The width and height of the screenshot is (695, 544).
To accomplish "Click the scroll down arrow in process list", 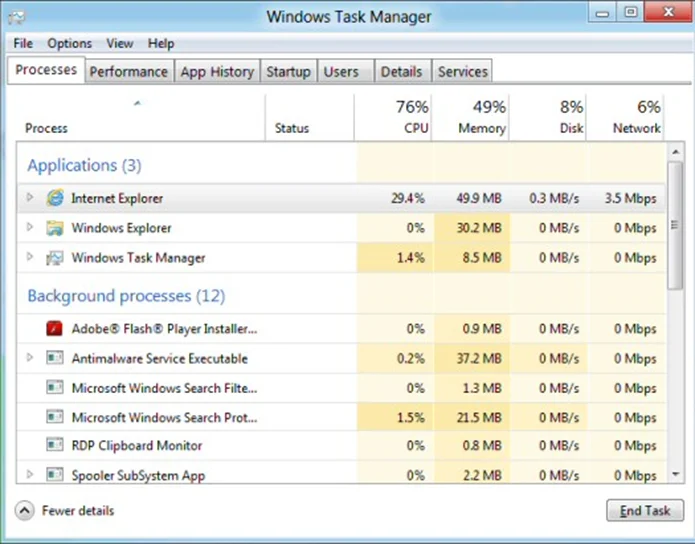I will pos(676,476).
